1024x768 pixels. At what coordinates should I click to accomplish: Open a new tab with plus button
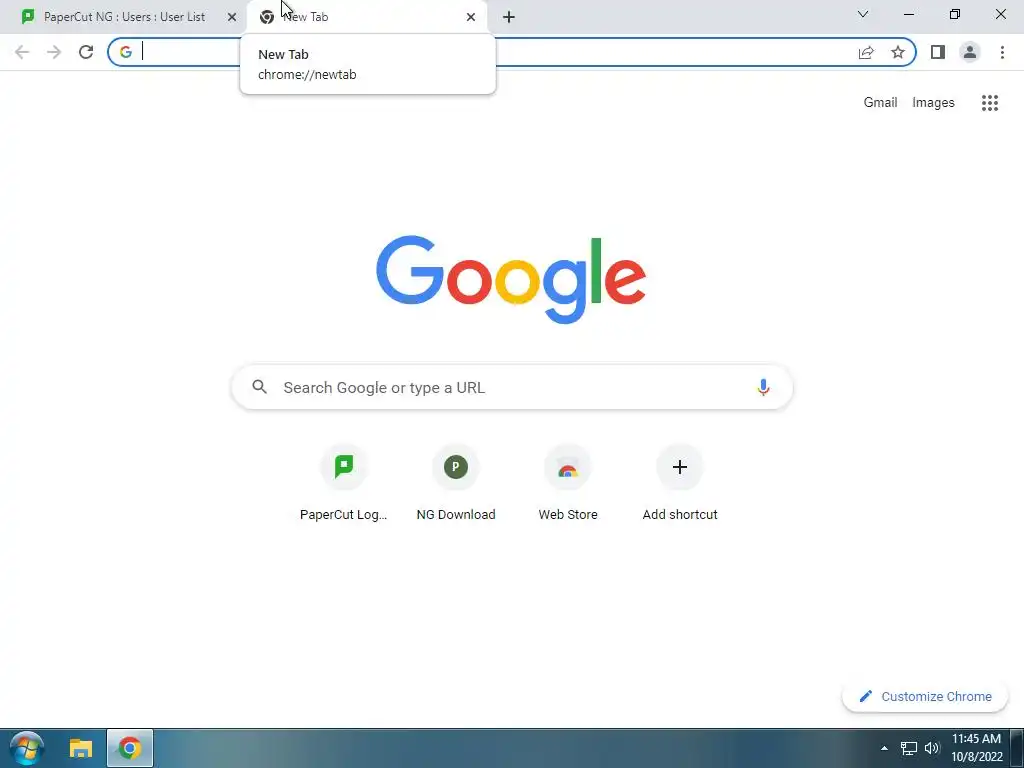[x=509, y=17]
